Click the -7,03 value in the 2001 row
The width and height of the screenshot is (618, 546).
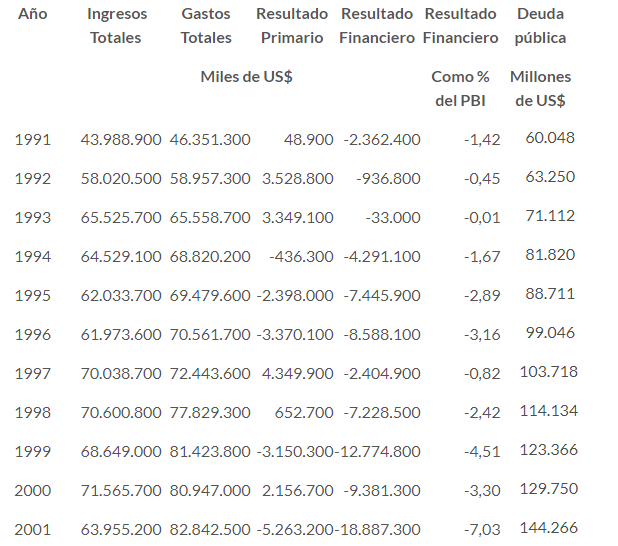coord(482,529)
